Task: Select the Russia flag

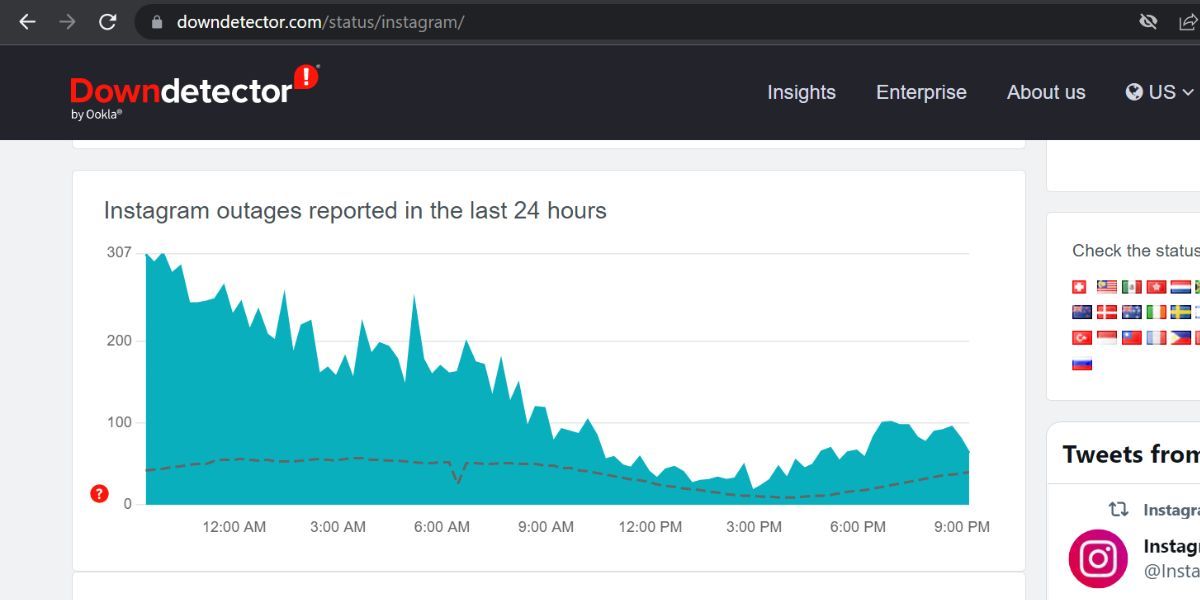Action: [x=1082, y=363]
